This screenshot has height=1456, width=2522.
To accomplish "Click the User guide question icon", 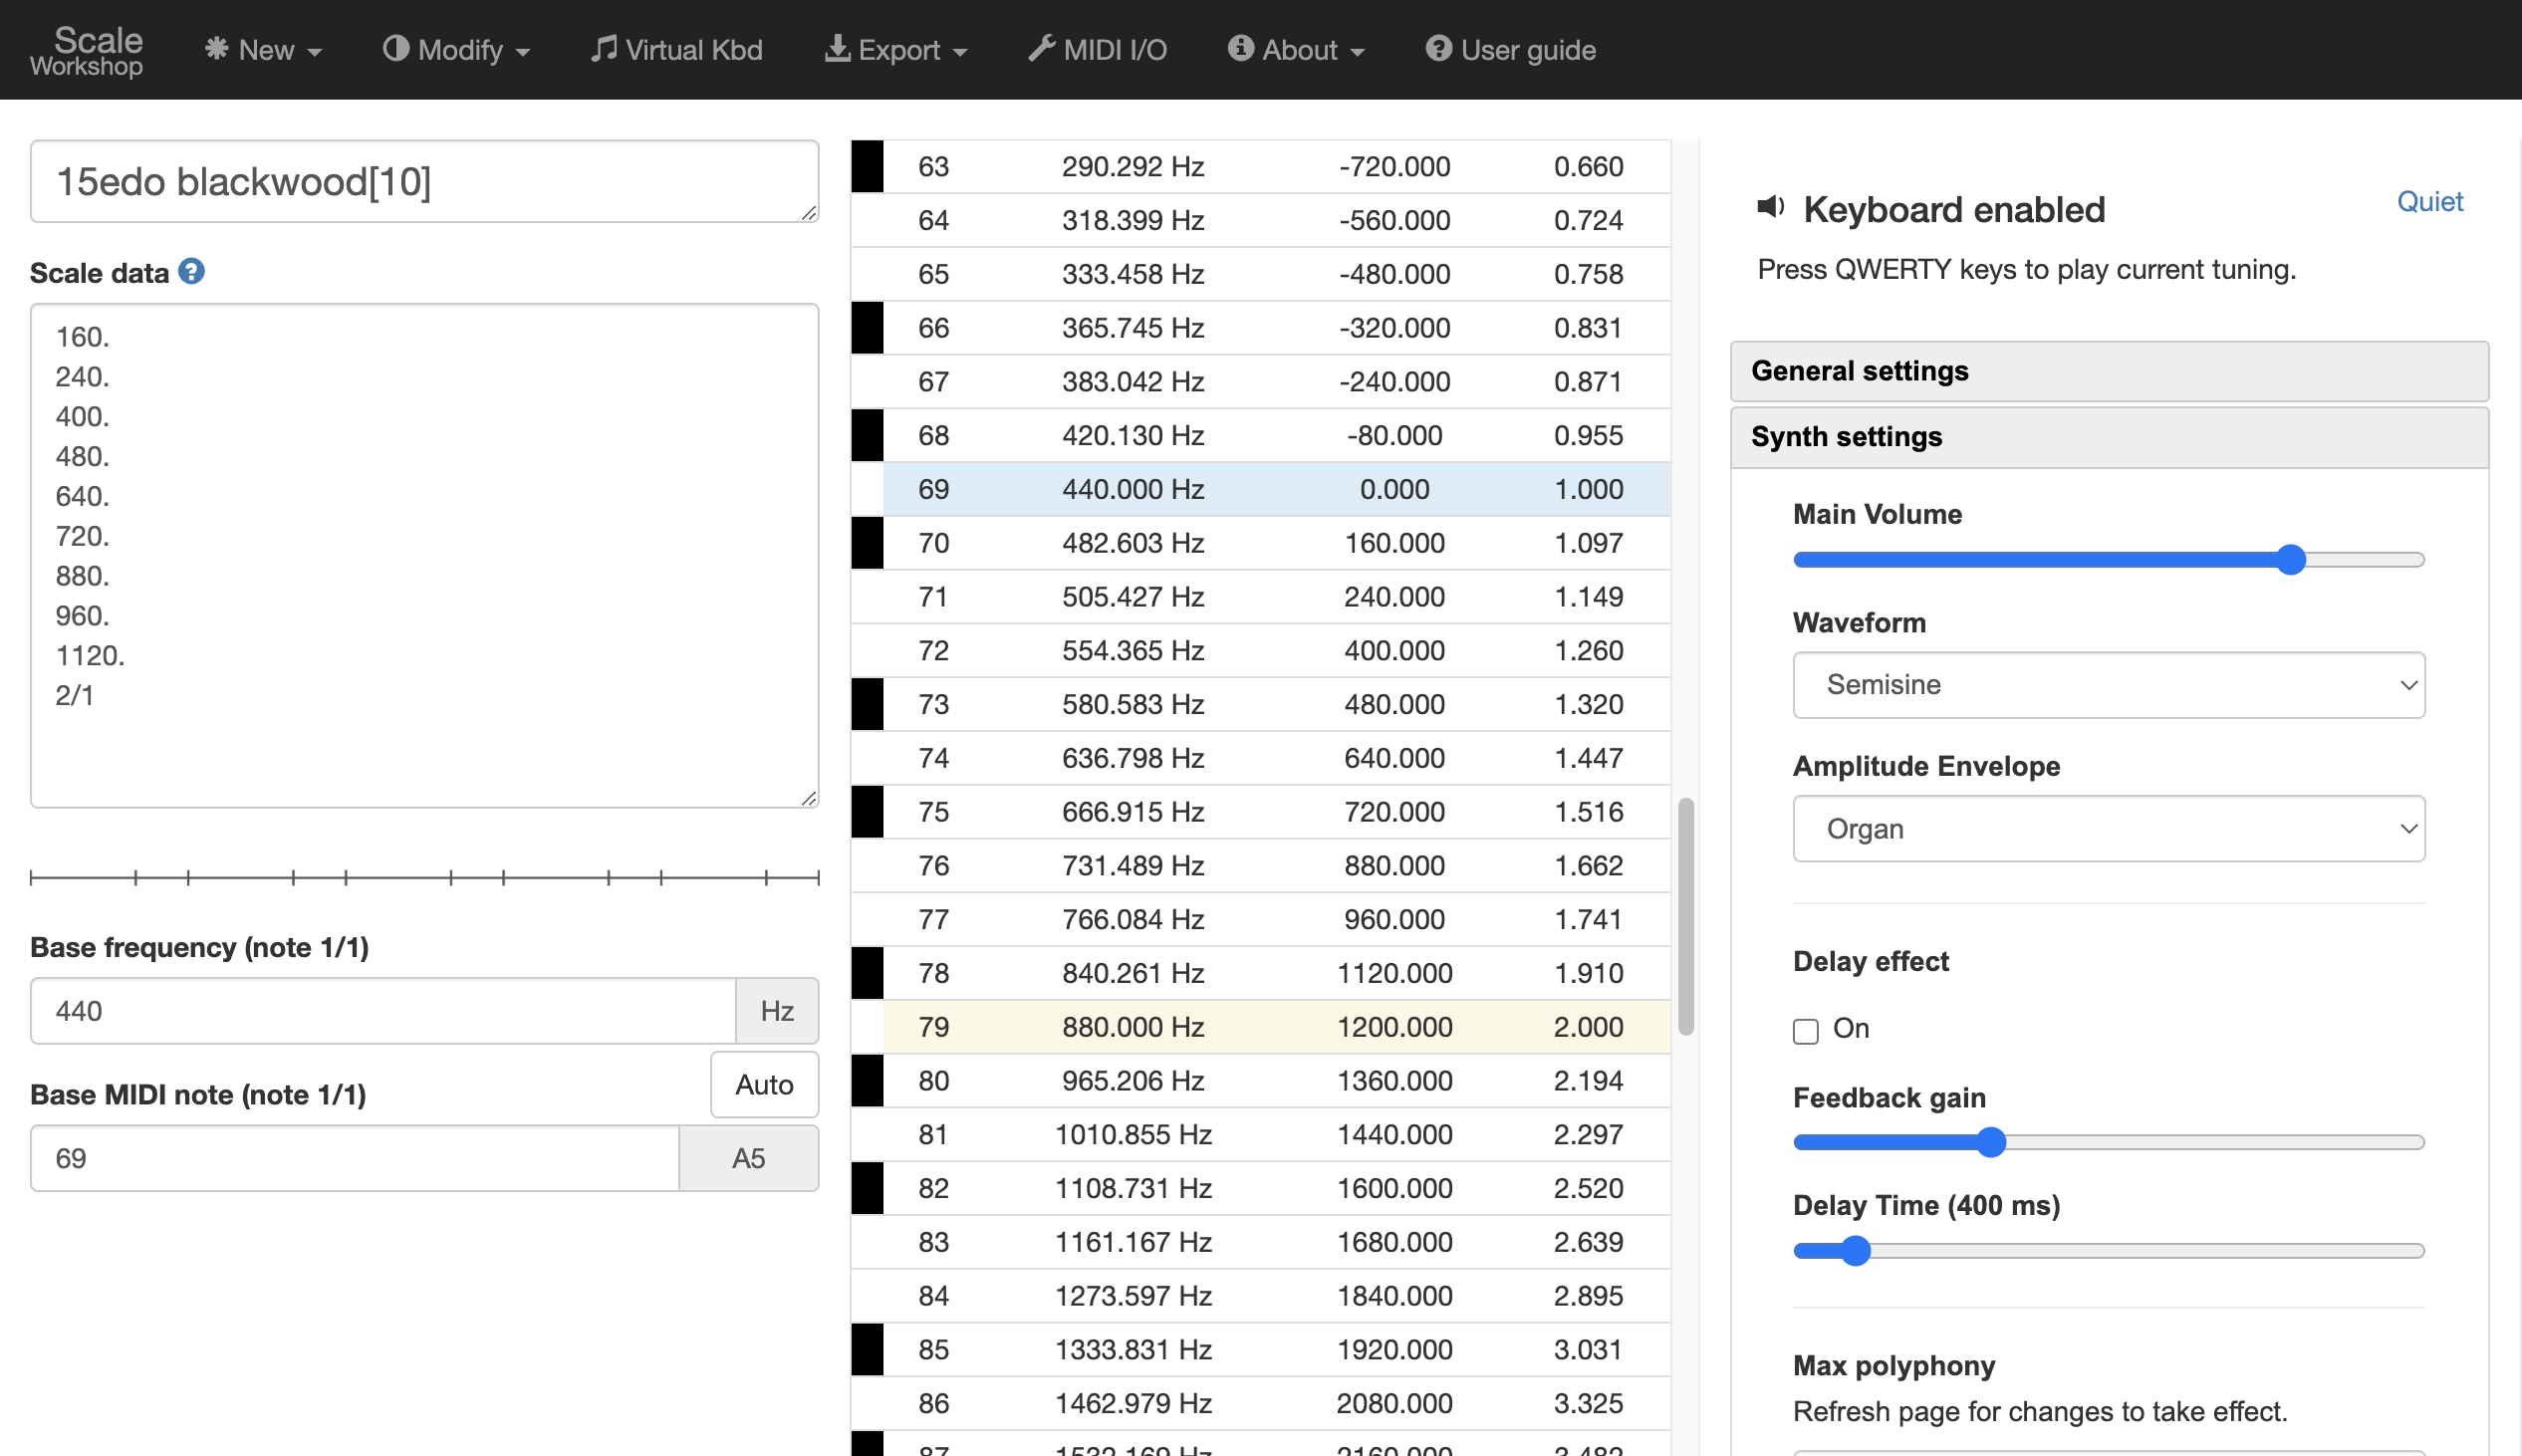I will click(x=1438, y=48).
